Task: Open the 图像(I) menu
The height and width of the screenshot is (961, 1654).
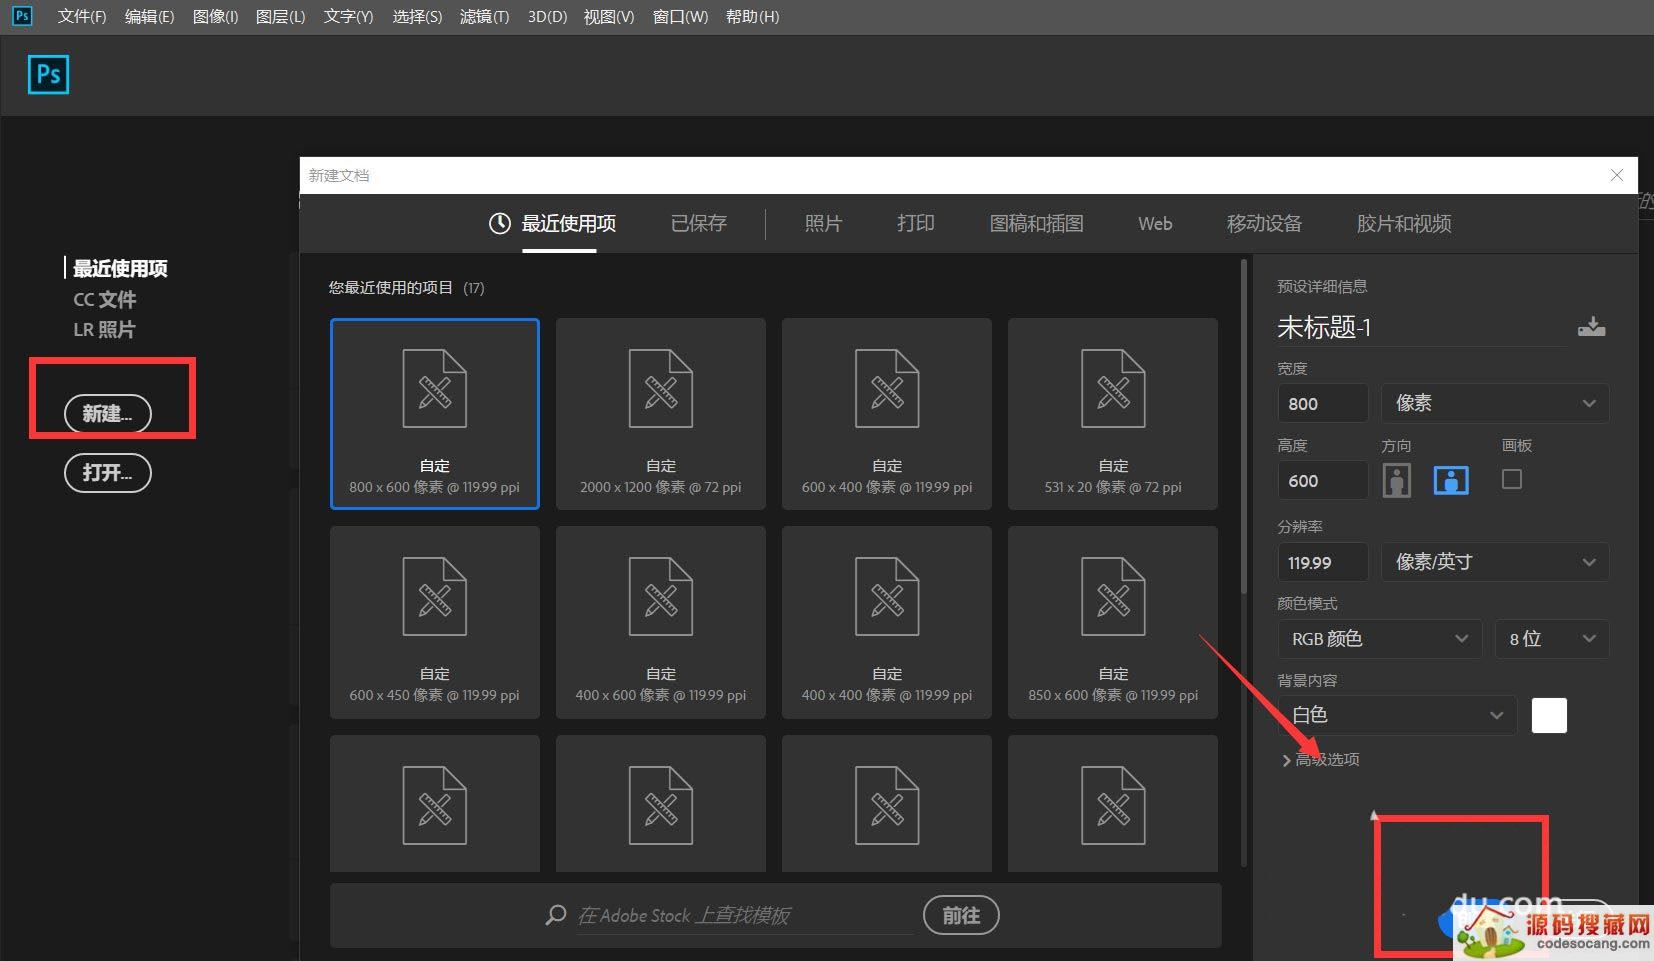Action: point(215,17)
